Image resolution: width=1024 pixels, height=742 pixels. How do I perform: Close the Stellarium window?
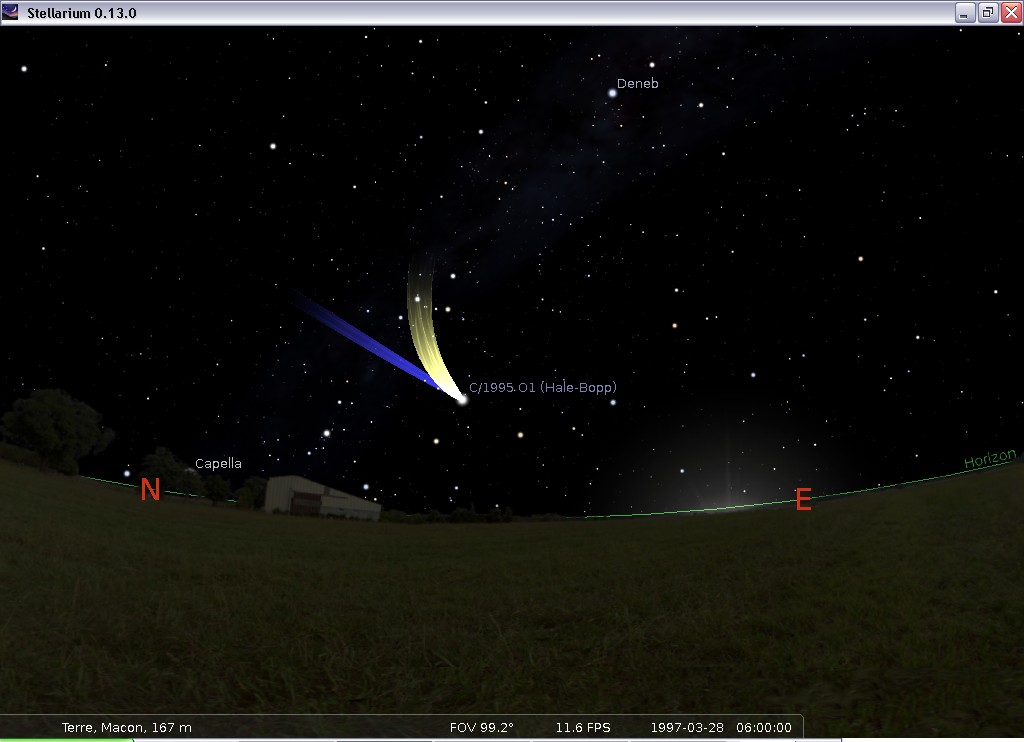(1012, 12)
